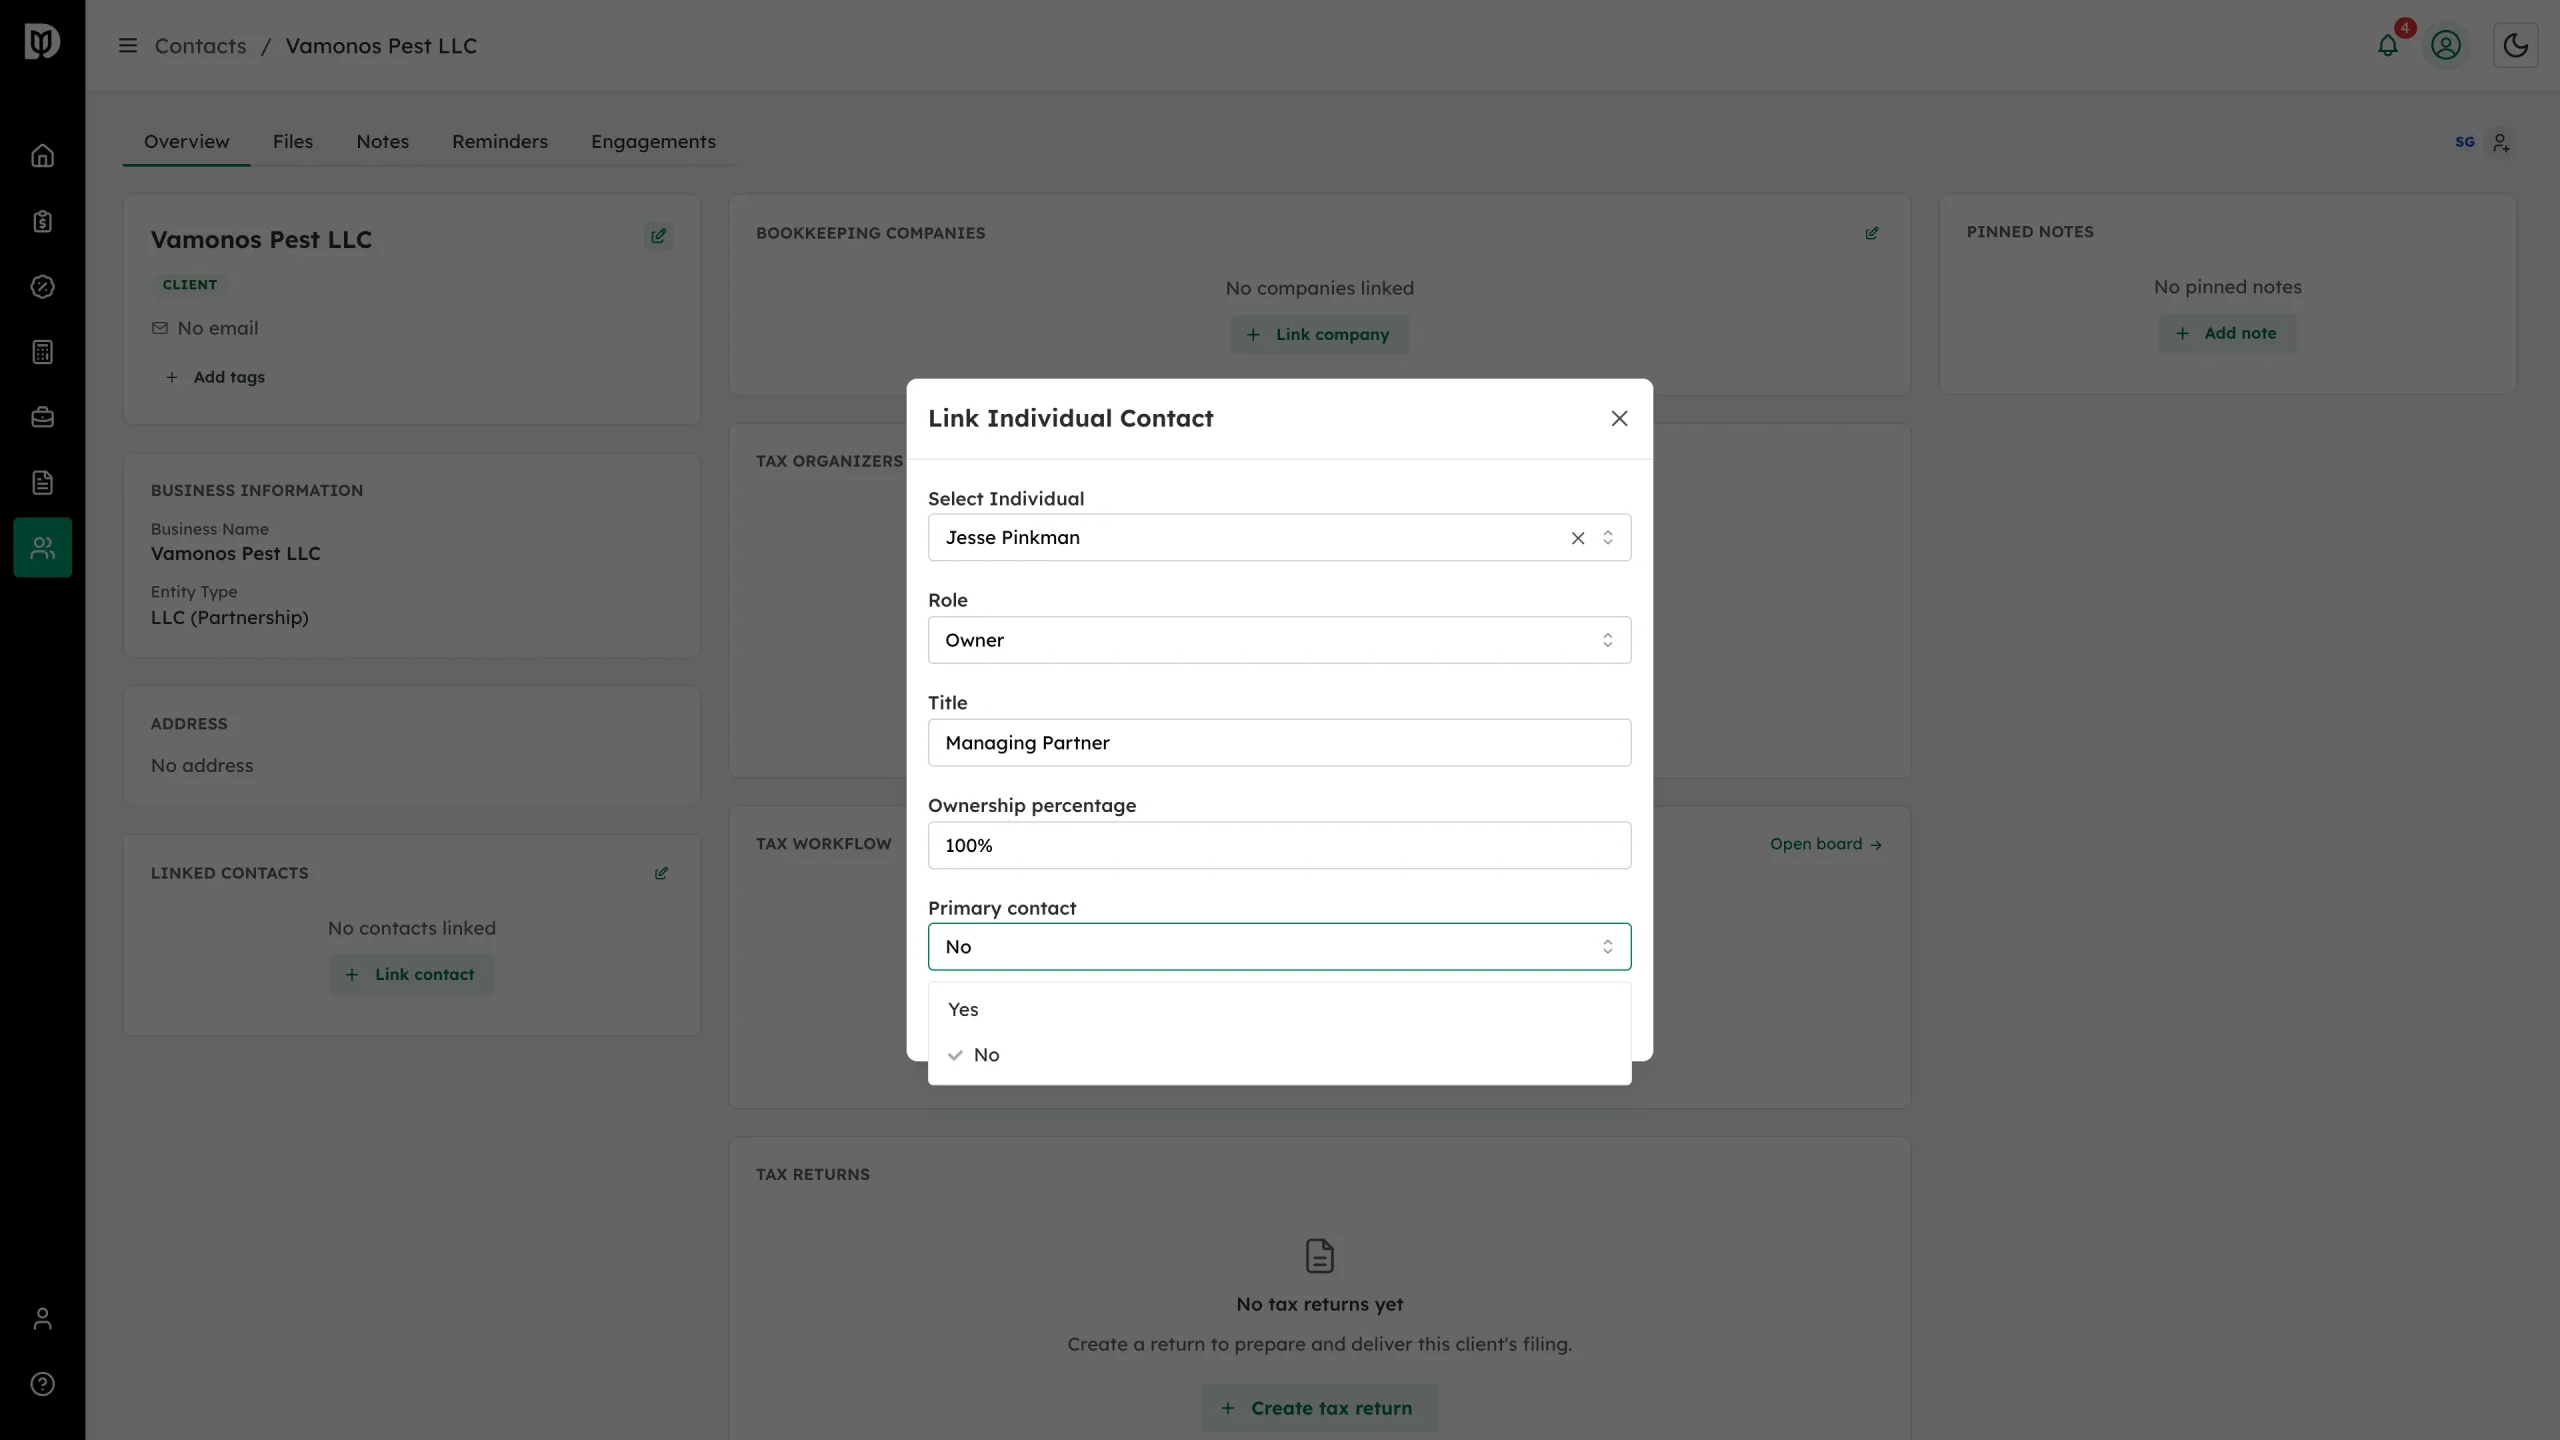Click the Title field with Managing Partner
This screenshot has height=1440, width=2560.
(x=1279, y=743)
